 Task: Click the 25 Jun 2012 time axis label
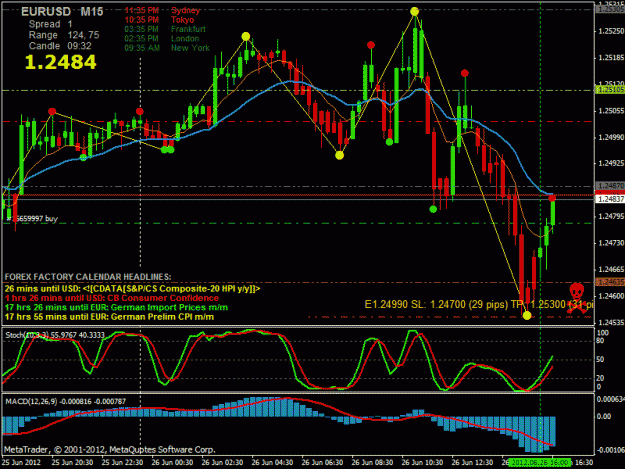coord(21,463)
